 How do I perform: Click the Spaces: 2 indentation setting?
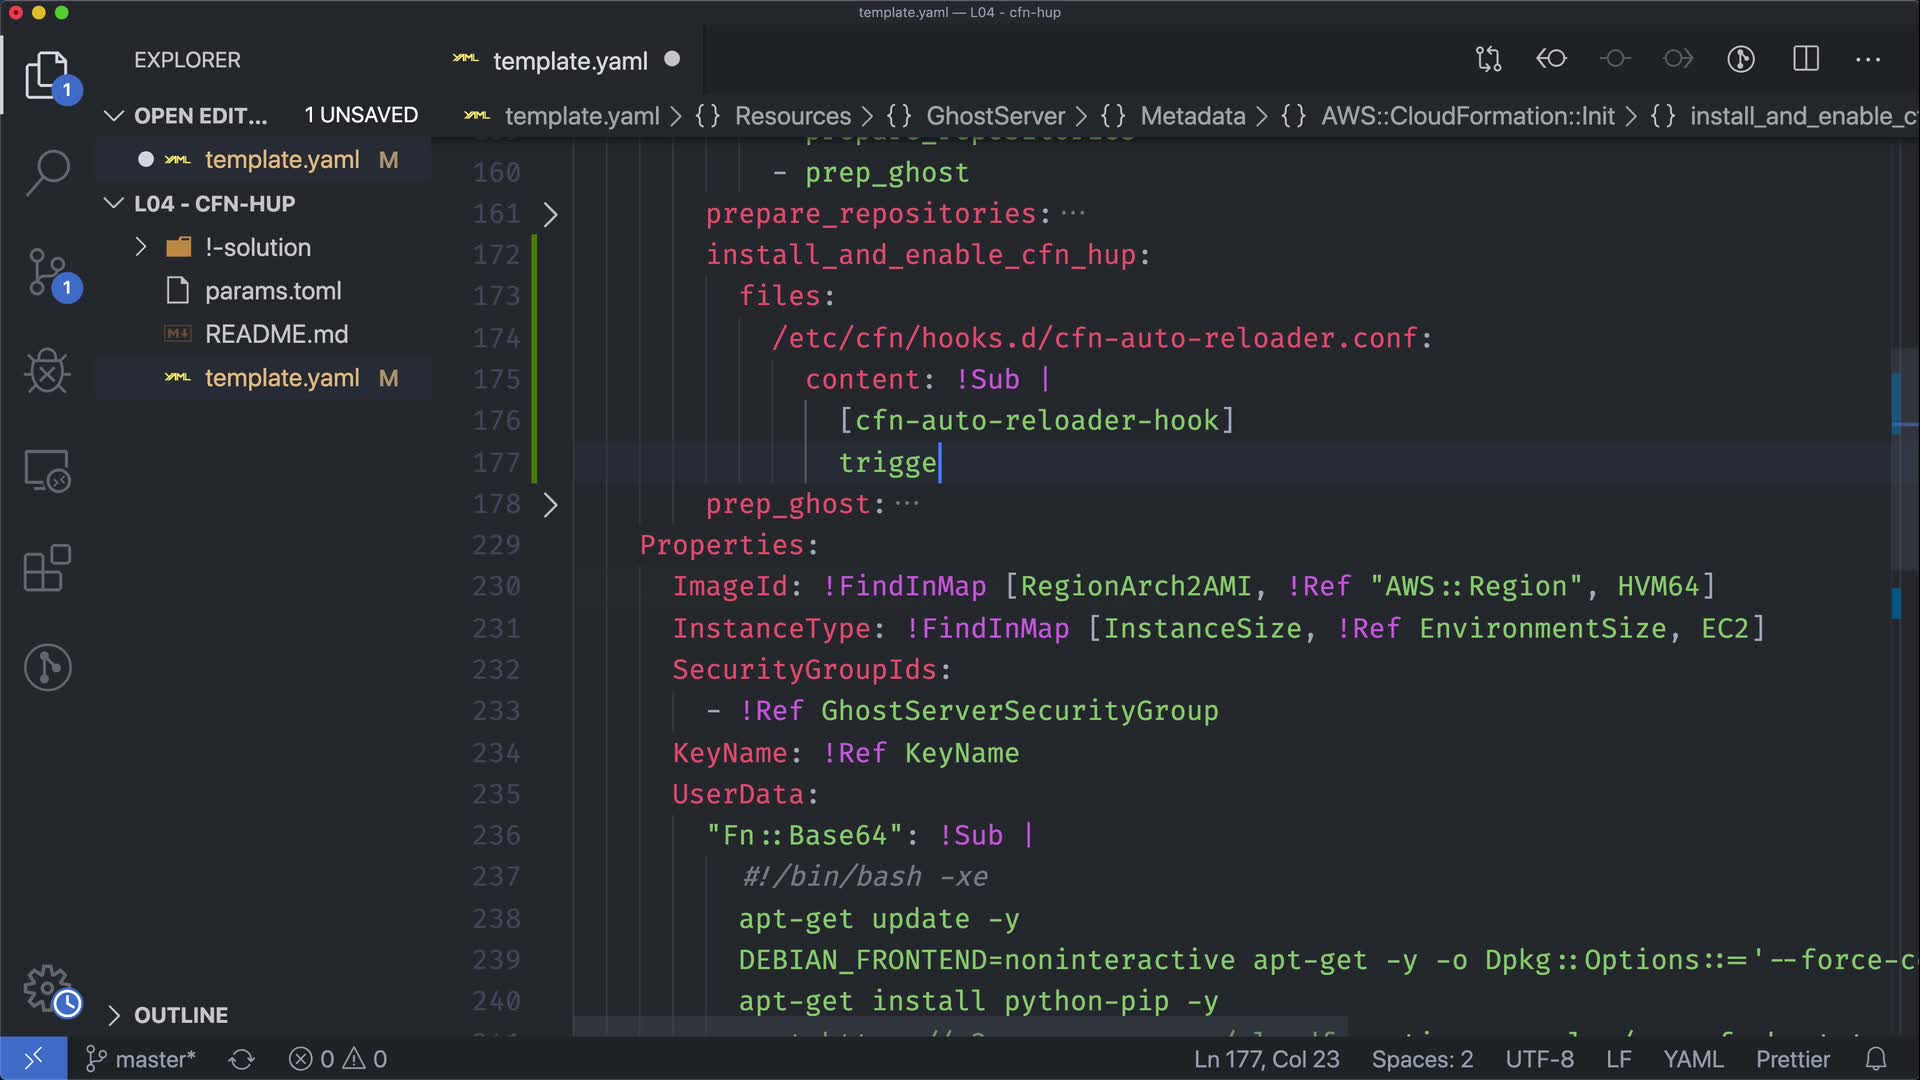click(x=1421, y=1059)
